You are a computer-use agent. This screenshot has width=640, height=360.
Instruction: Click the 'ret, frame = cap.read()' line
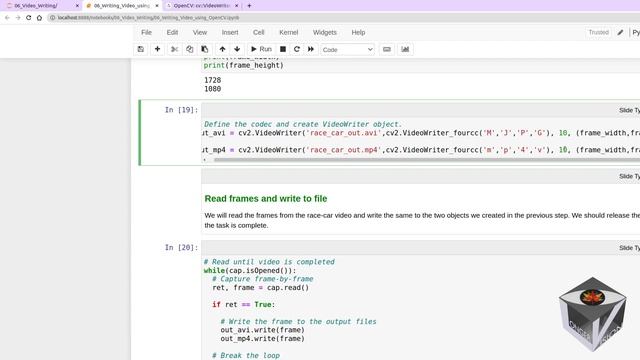pyautogui.click(x=260, y=288)
